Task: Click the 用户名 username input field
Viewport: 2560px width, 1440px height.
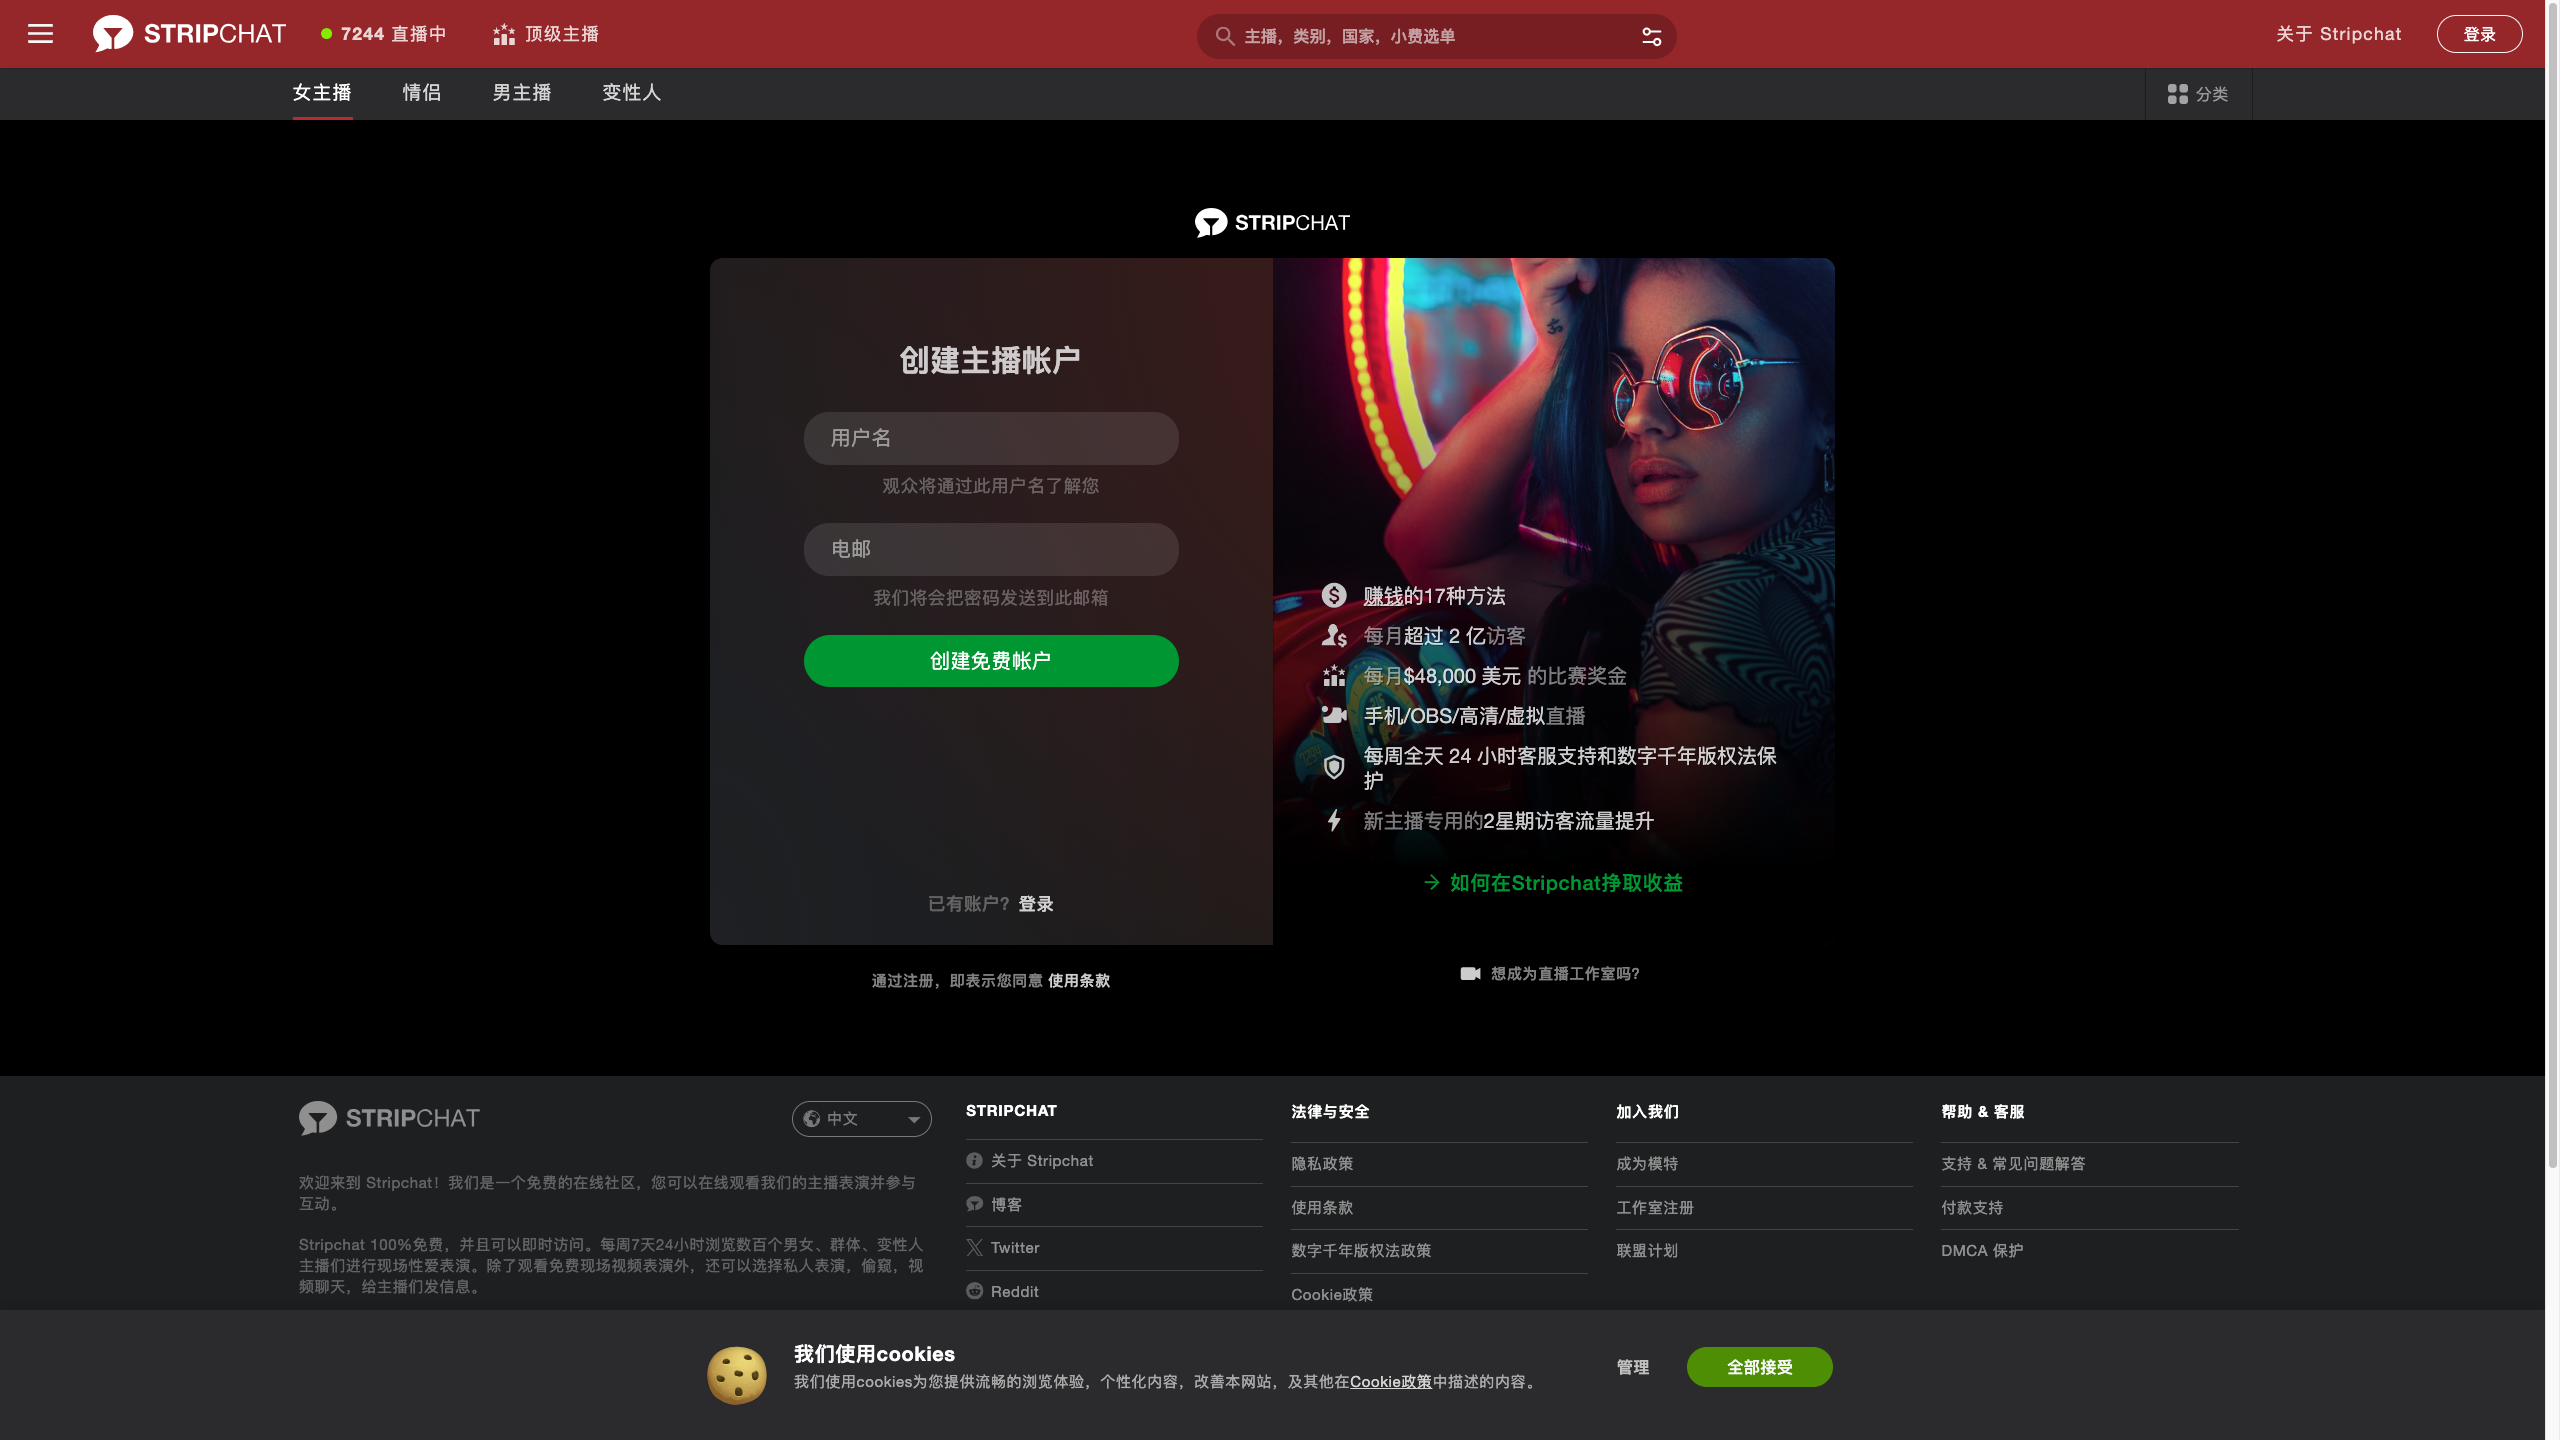Action: (992, 436)
